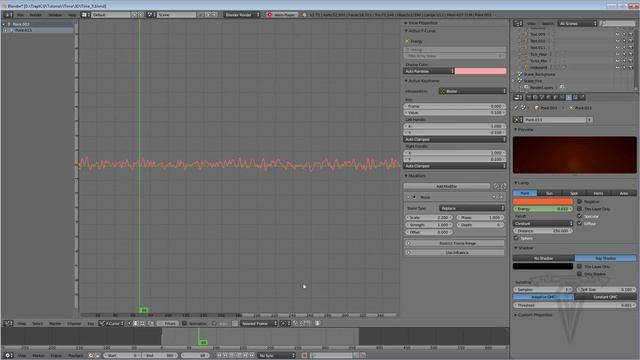The width and height of the screenshot is (640, 360).
Task: Open the Falloff Constant dropdown
Action: pos(543,224)
